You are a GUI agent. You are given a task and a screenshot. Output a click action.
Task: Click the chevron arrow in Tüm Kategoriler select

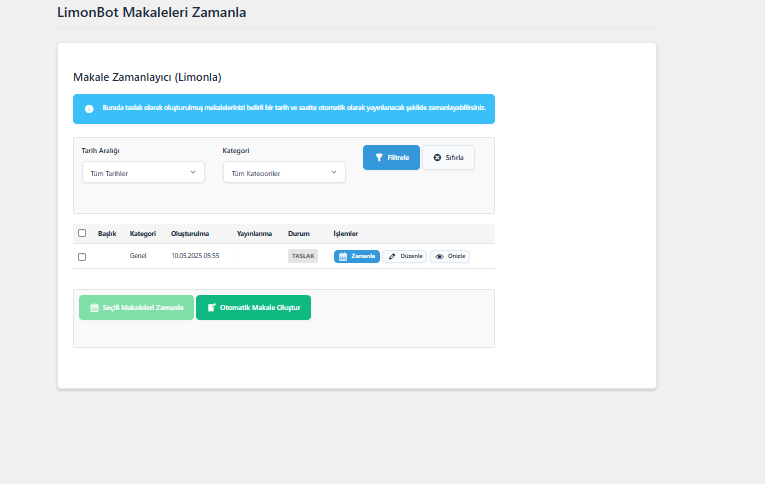click(x=334, y=172)
